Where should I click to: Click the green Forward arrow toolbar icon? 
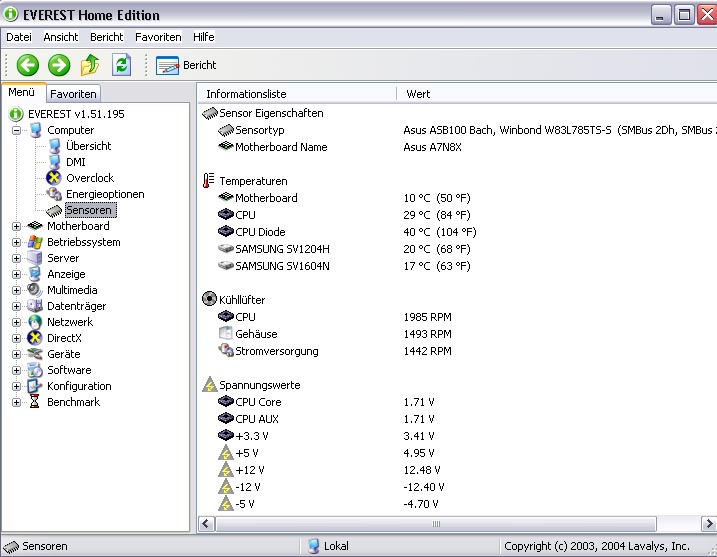(59, 65)
